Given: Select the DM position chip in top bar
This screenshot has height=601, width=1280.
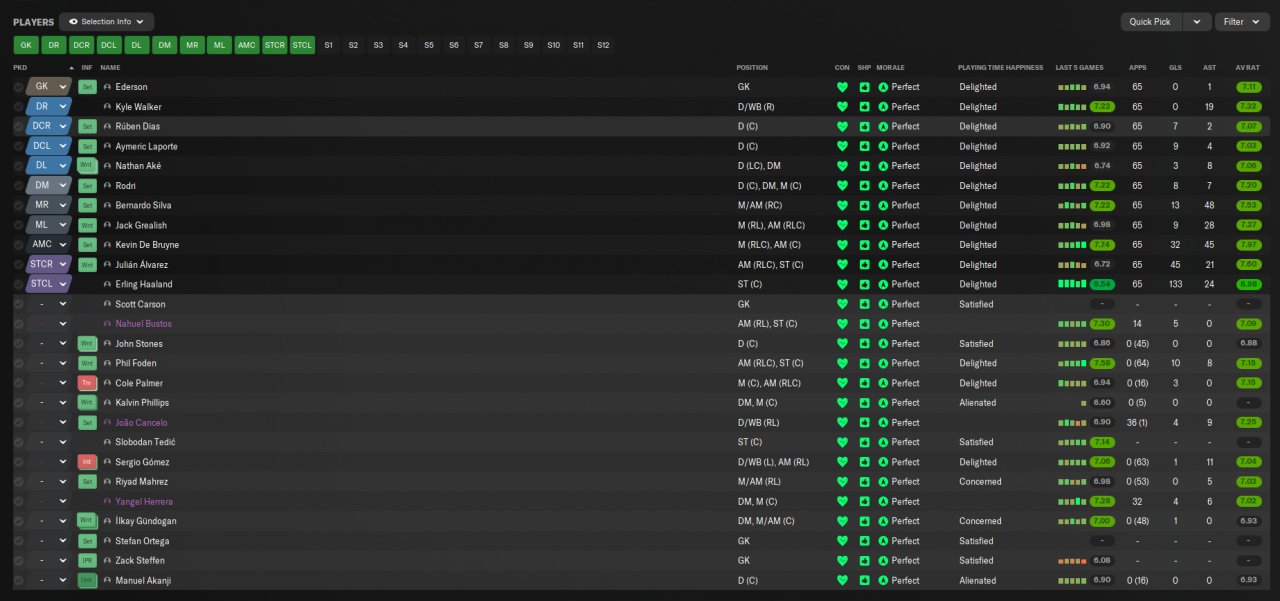Looking at the screenshot, I should click(164, 45).
